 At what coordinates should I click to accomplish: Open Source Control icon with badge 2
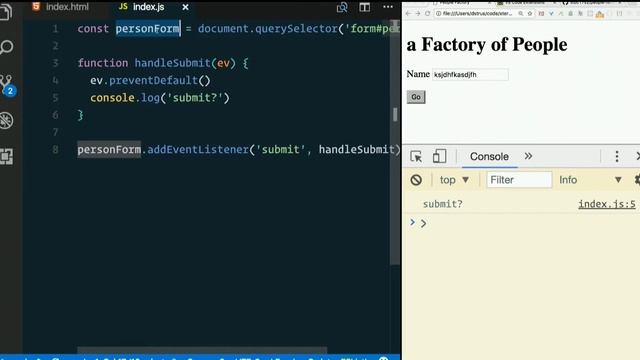(x=7, y=85)
